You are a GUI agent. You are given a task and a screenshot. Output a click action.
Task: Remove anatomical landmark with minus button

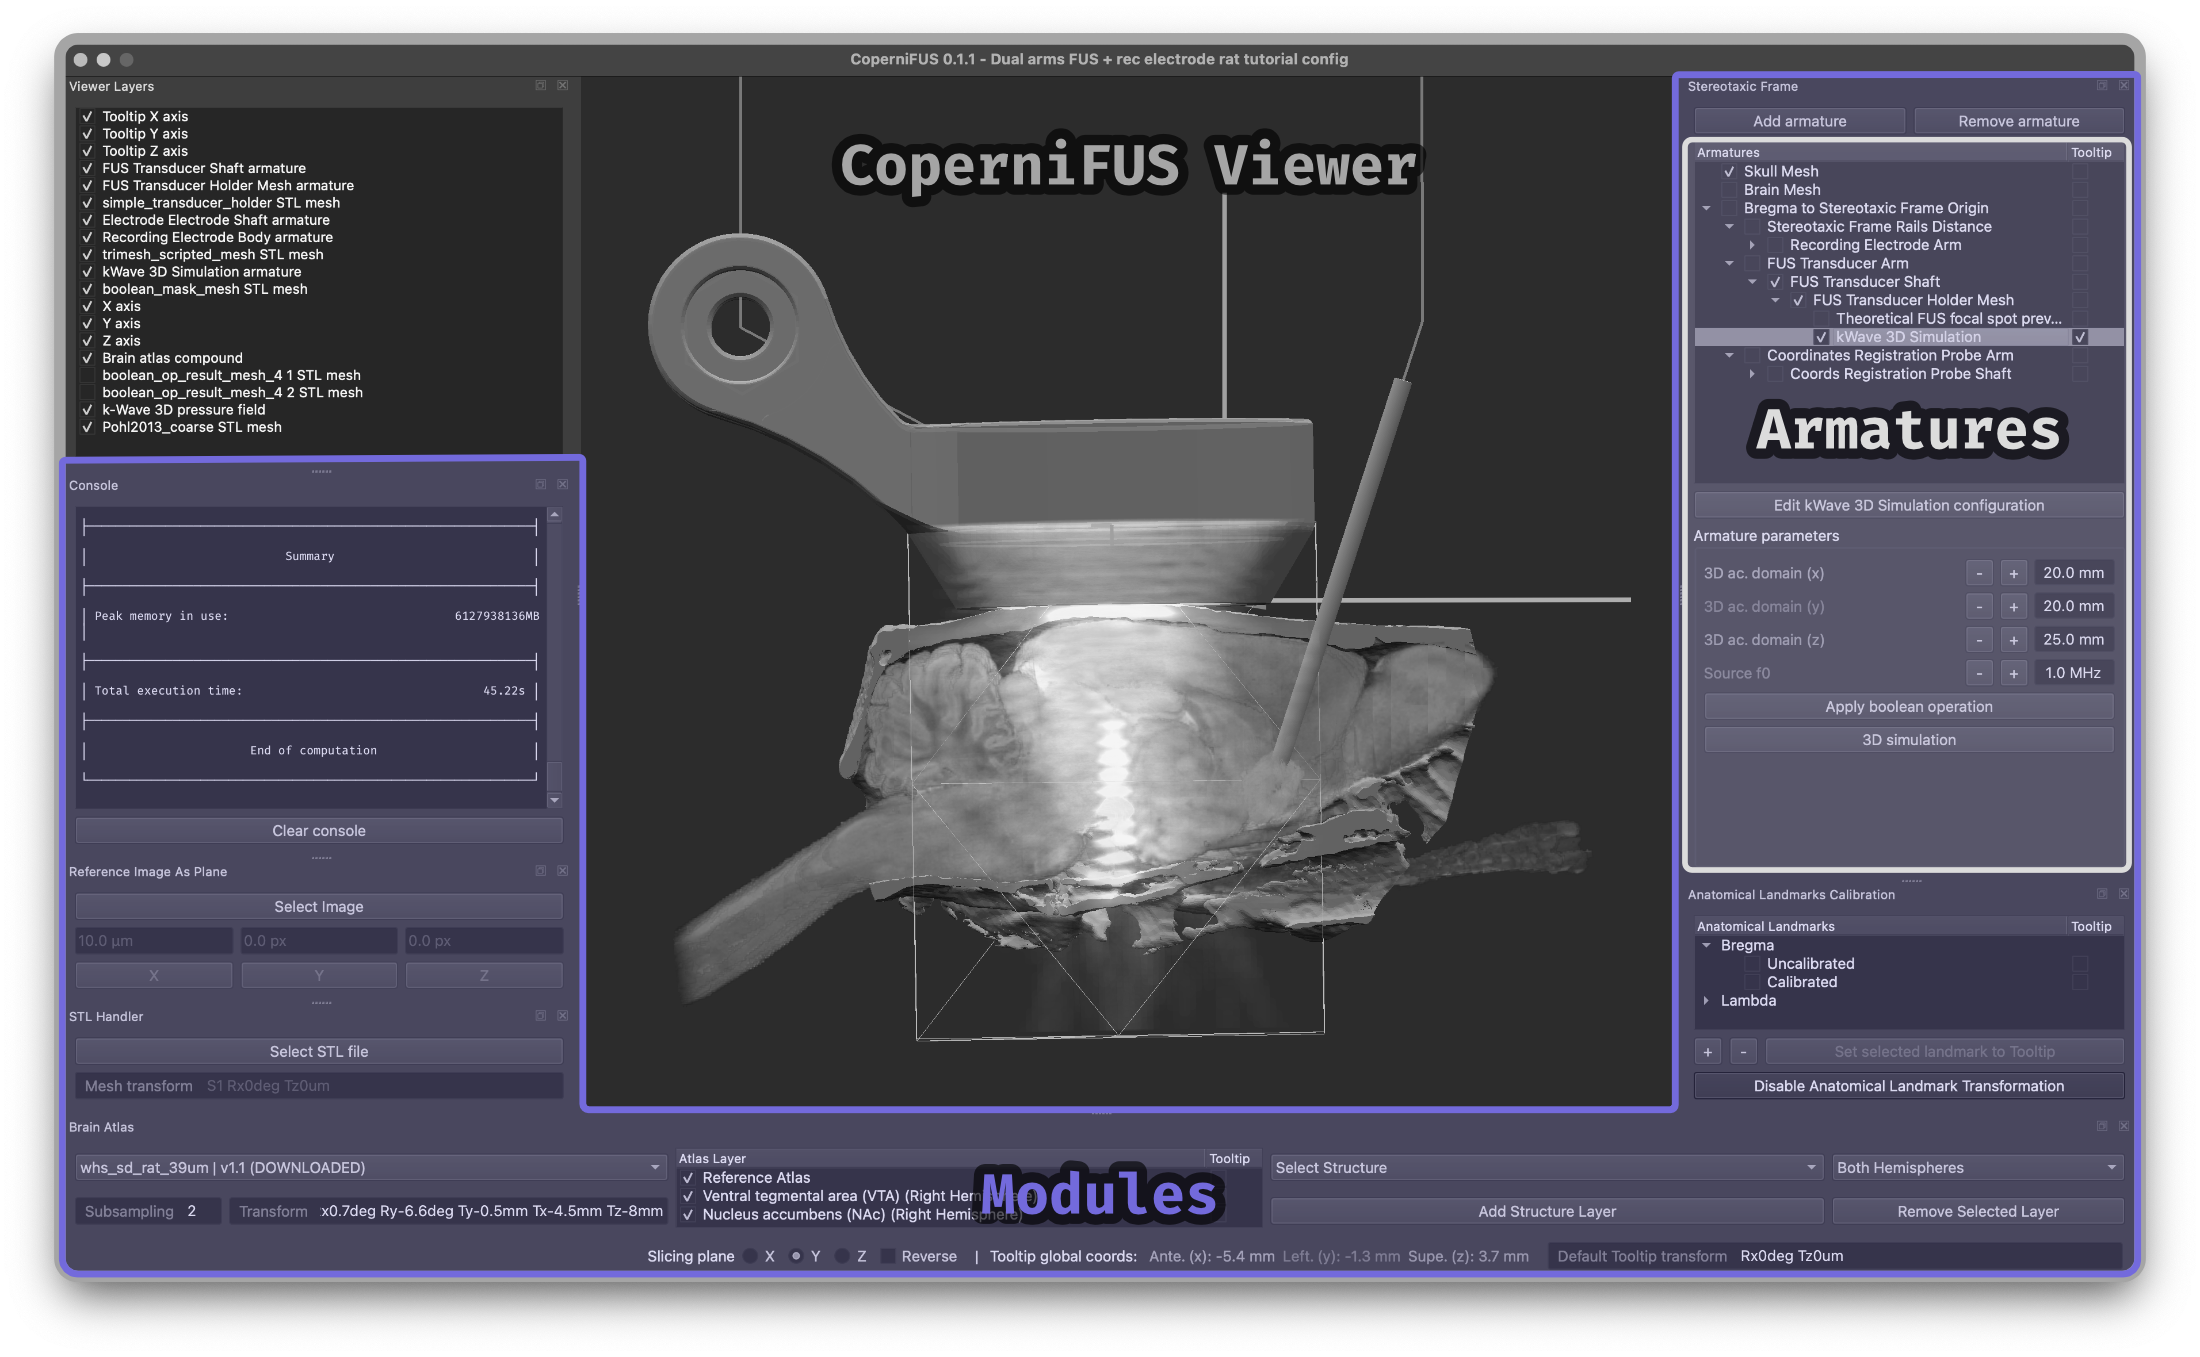click(1743, 1052)
